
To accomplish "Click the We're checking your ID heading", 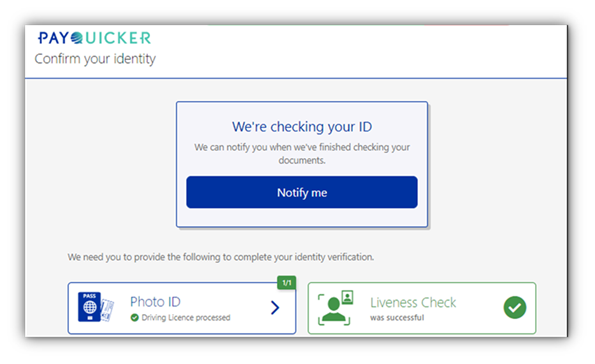I will (302, 127).
